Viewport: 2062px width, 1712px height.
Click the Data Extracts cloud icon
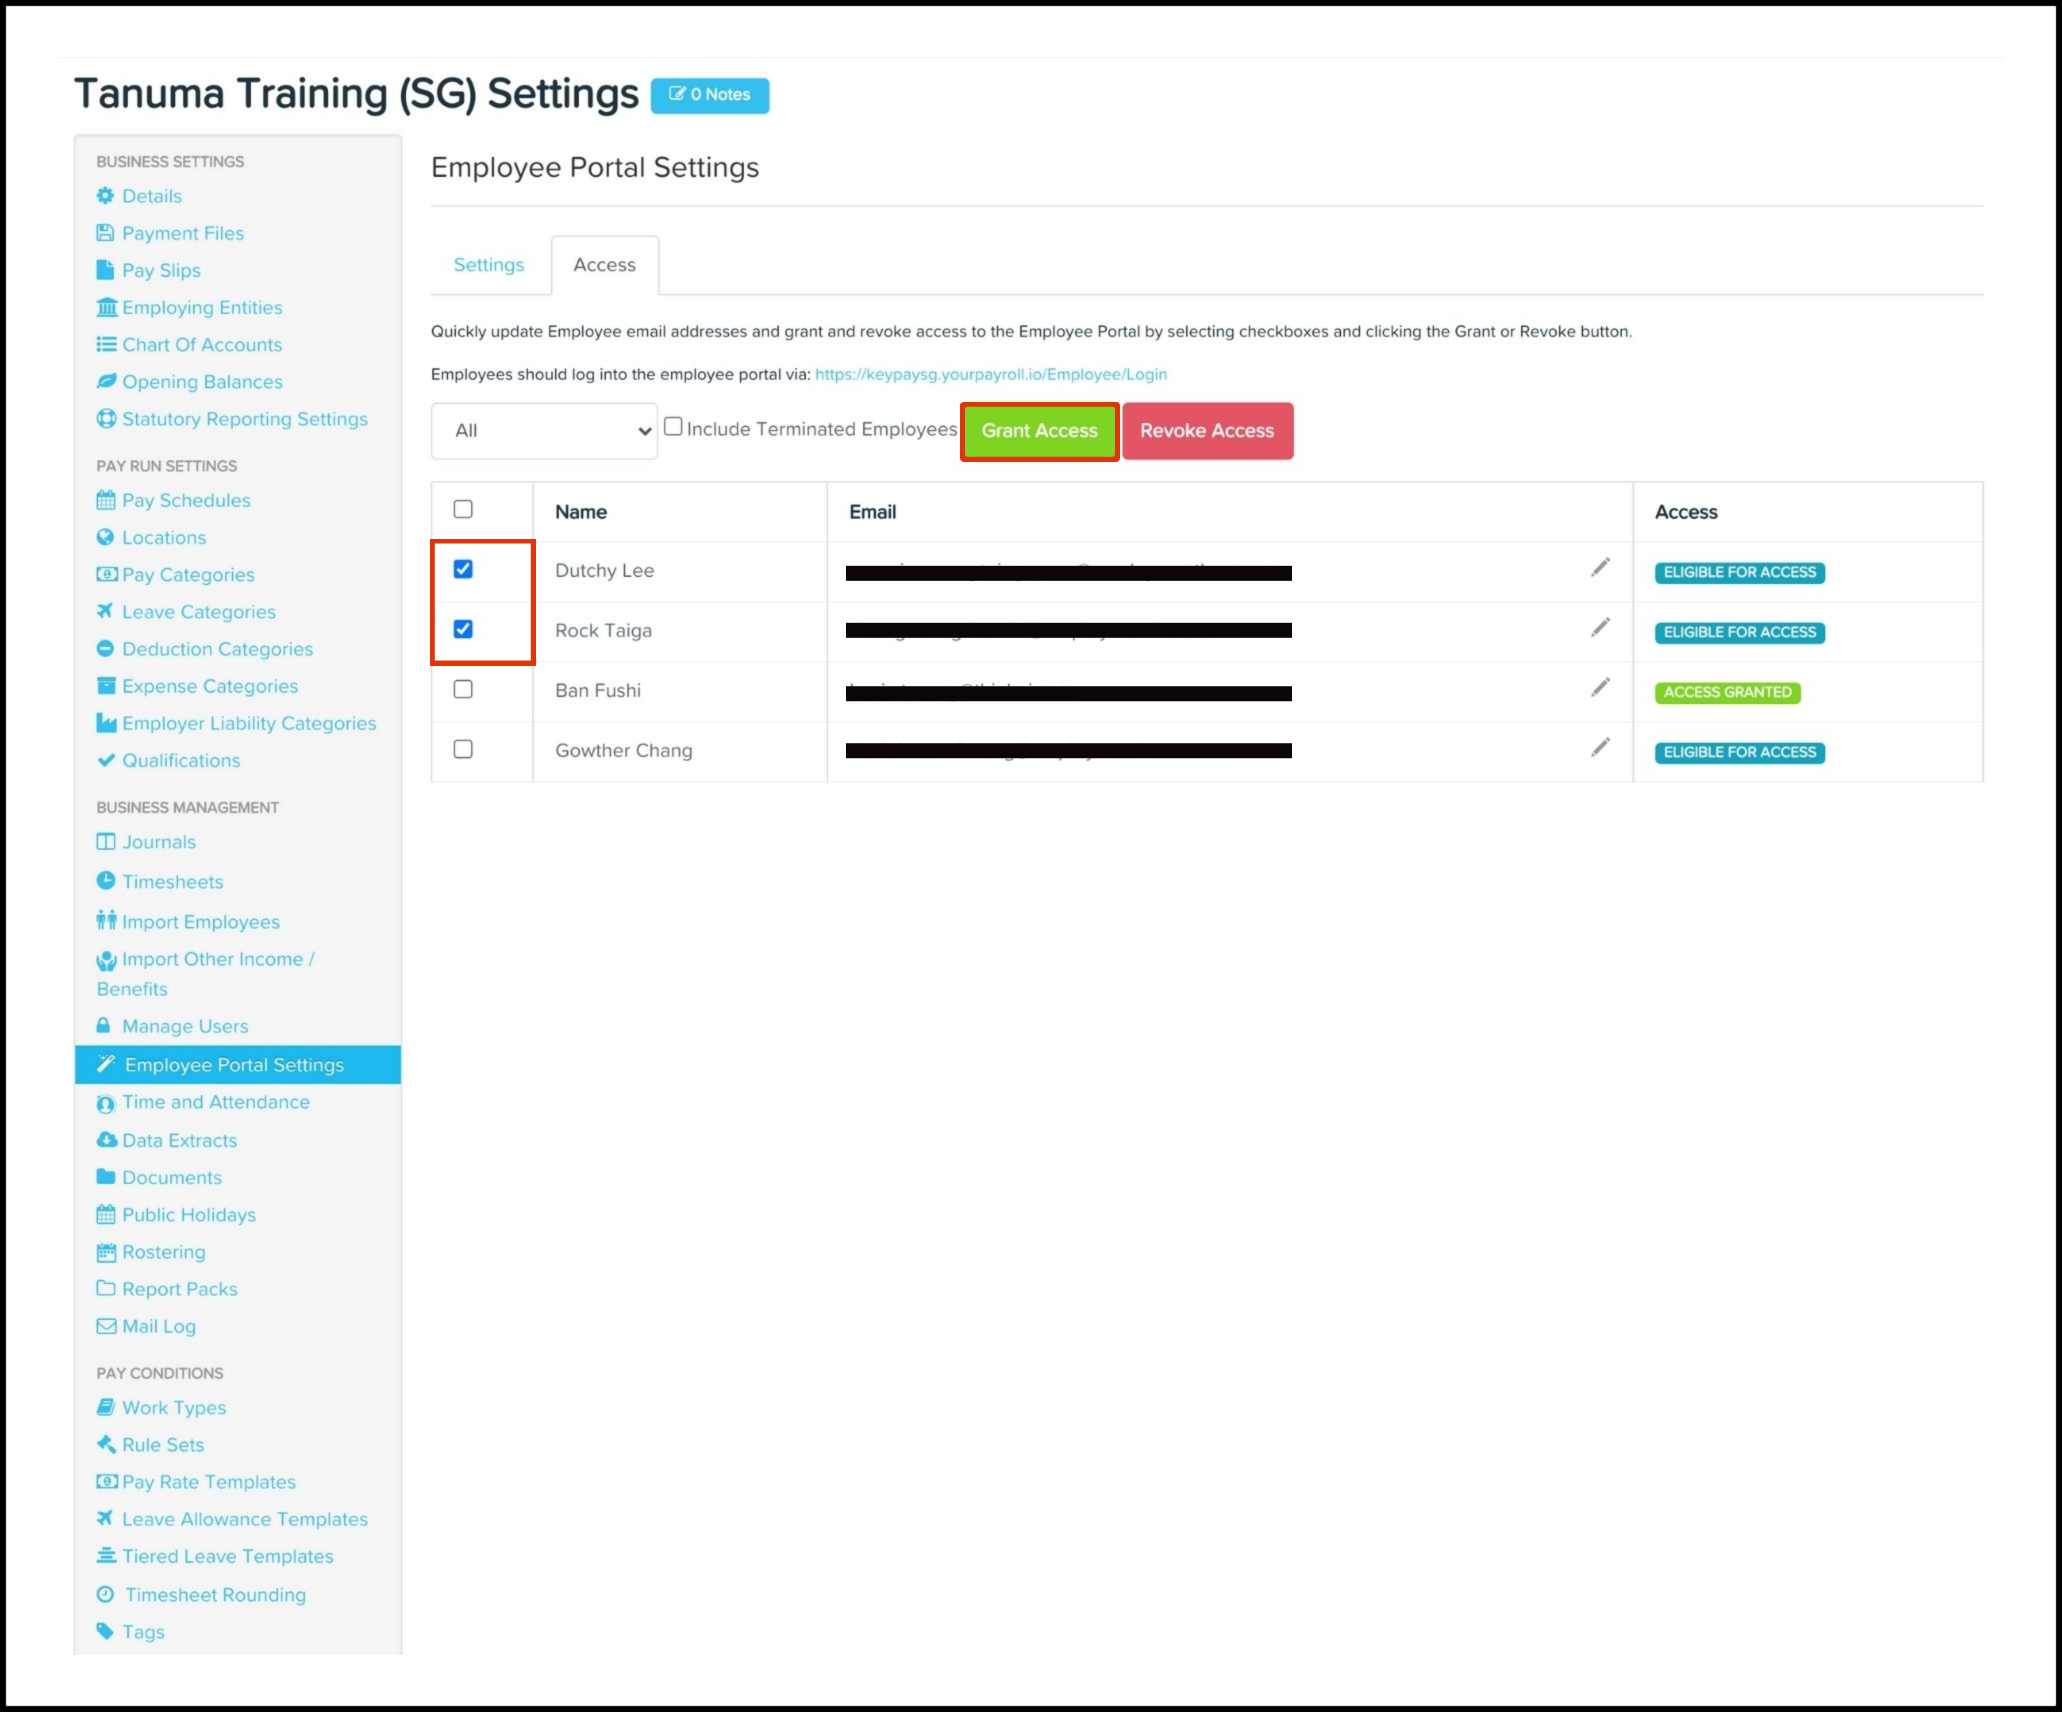pyautogui.click(x=106, y=1140)
